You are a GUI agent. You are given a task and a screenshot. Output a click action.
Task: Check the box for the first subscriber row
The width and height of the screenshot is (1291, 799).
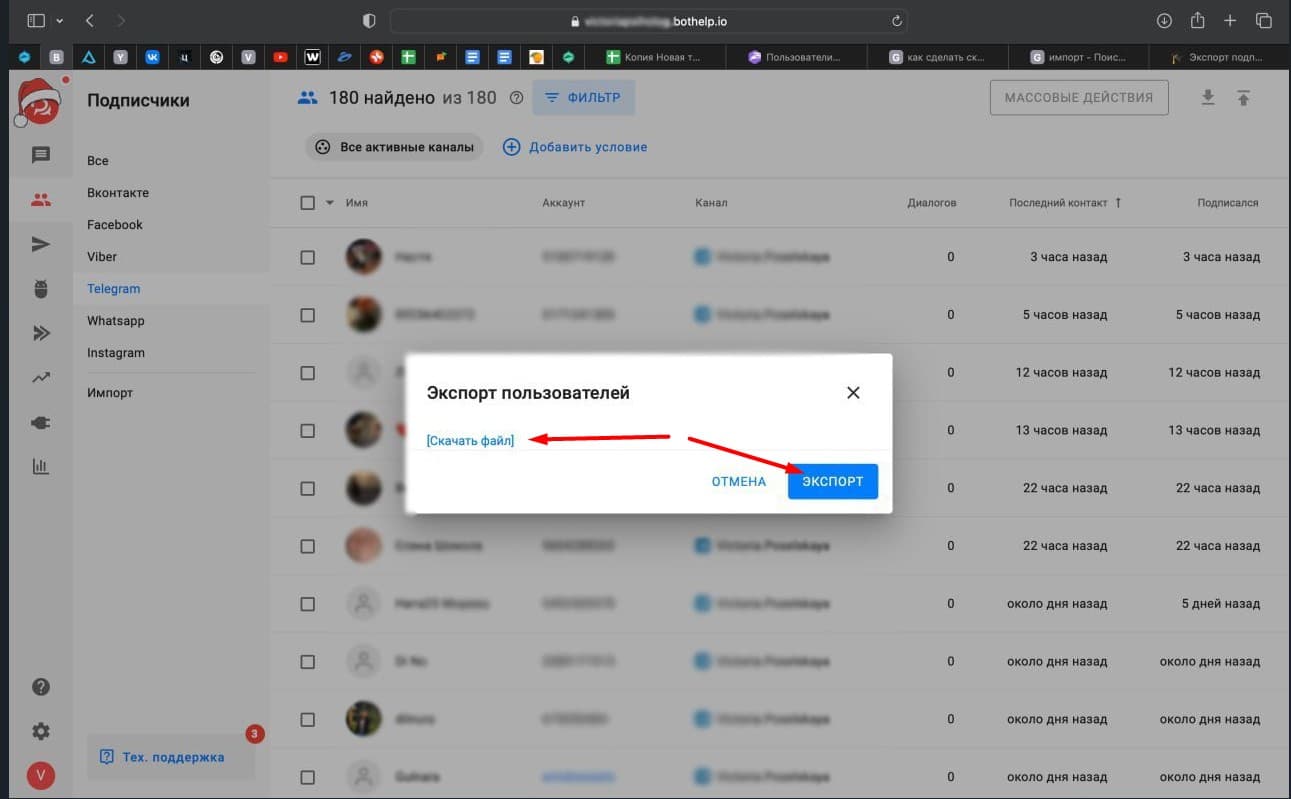[307, 257]
